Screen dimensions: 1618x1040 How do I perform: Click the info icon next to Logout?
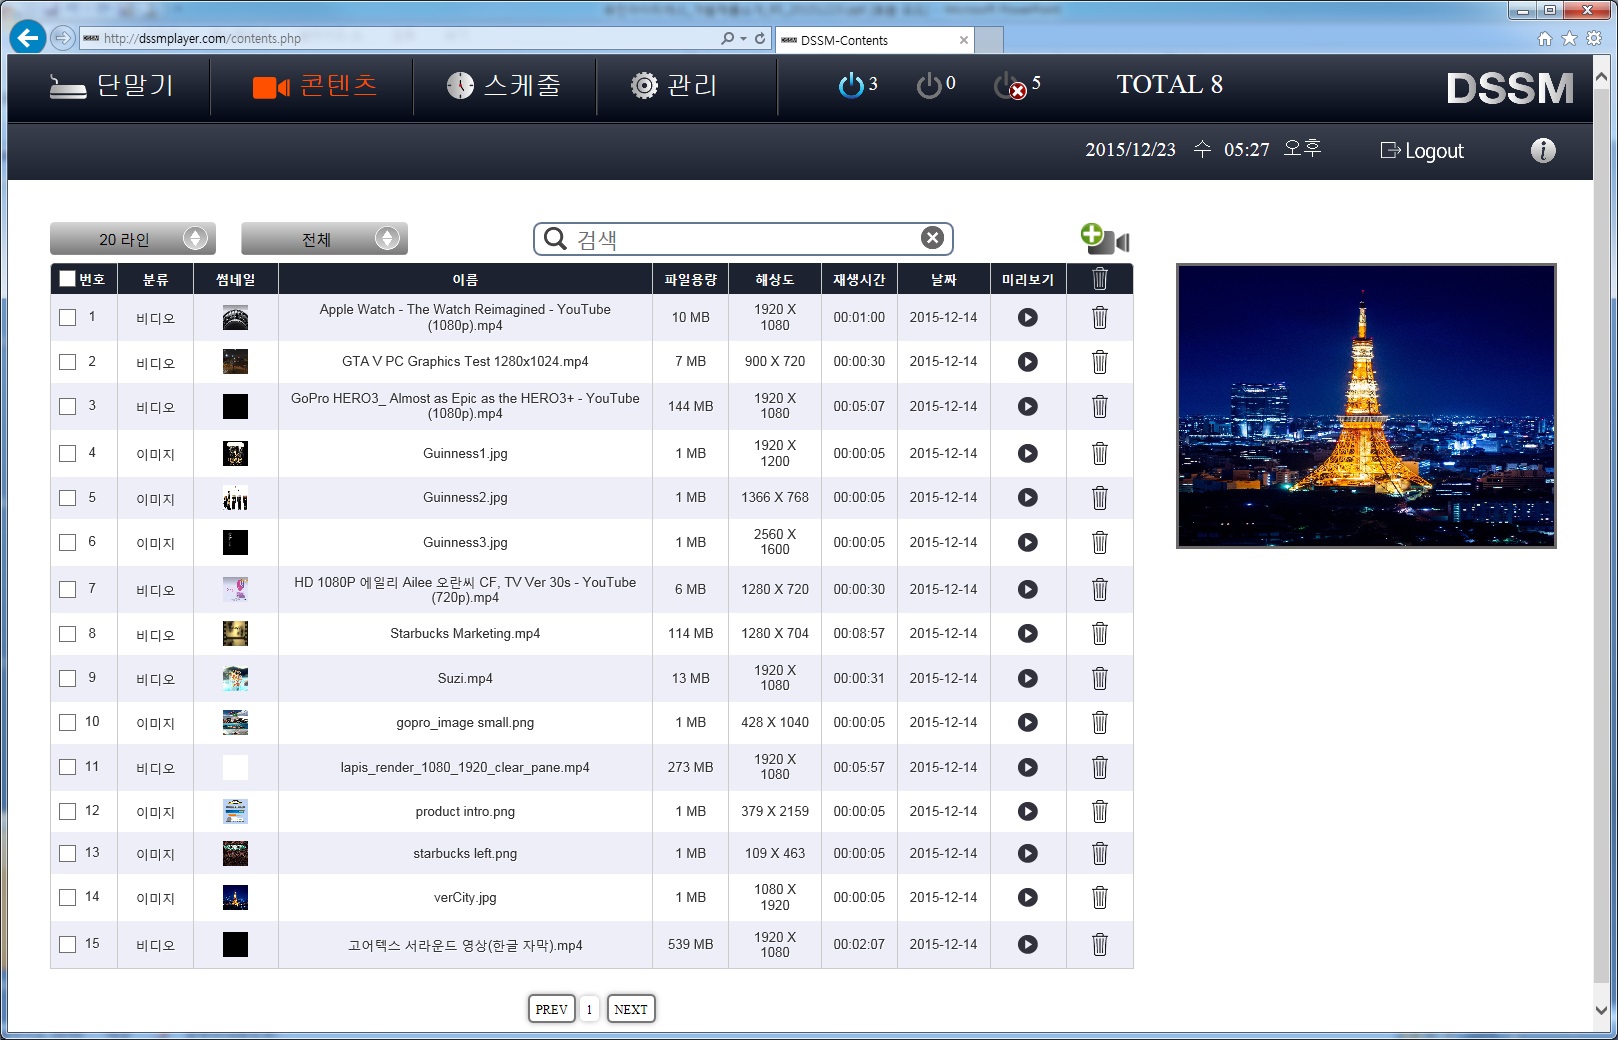pos(1542,151)
